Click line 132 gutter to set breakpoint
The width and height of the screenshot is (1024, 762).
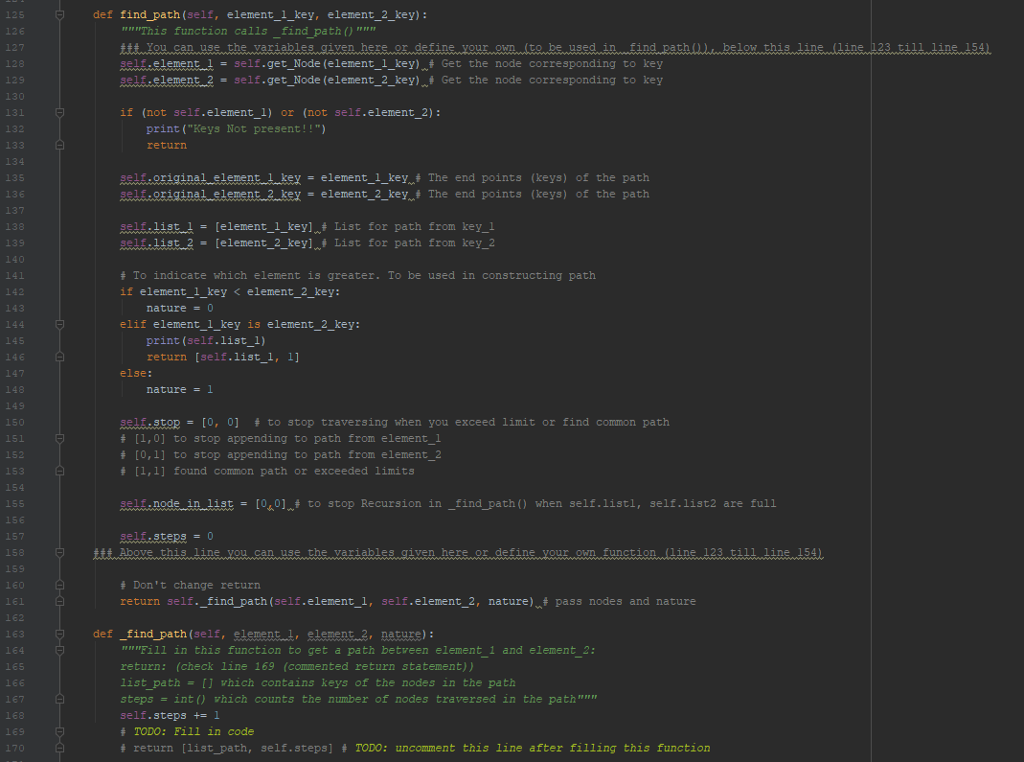coord(38,128)
